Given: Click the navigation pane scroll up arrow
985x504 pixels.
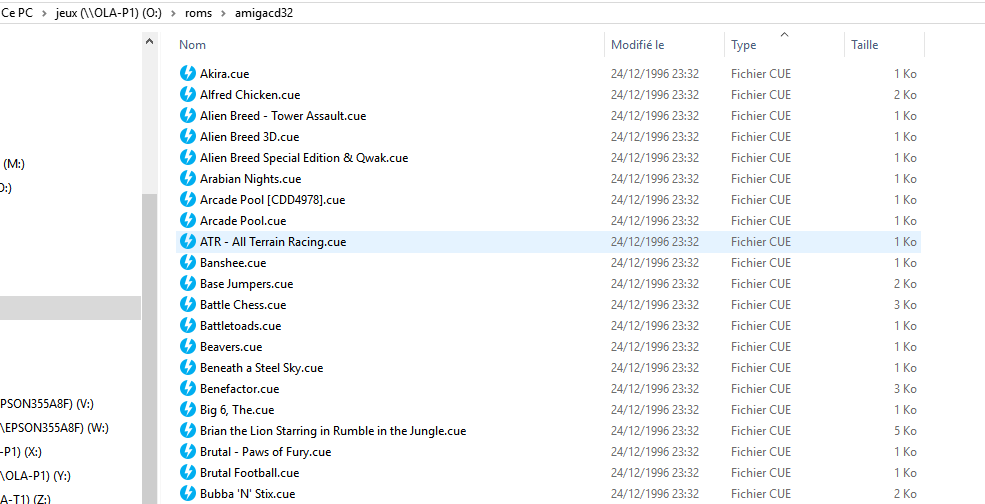Looking at the screenshot, I should point(150,42).
